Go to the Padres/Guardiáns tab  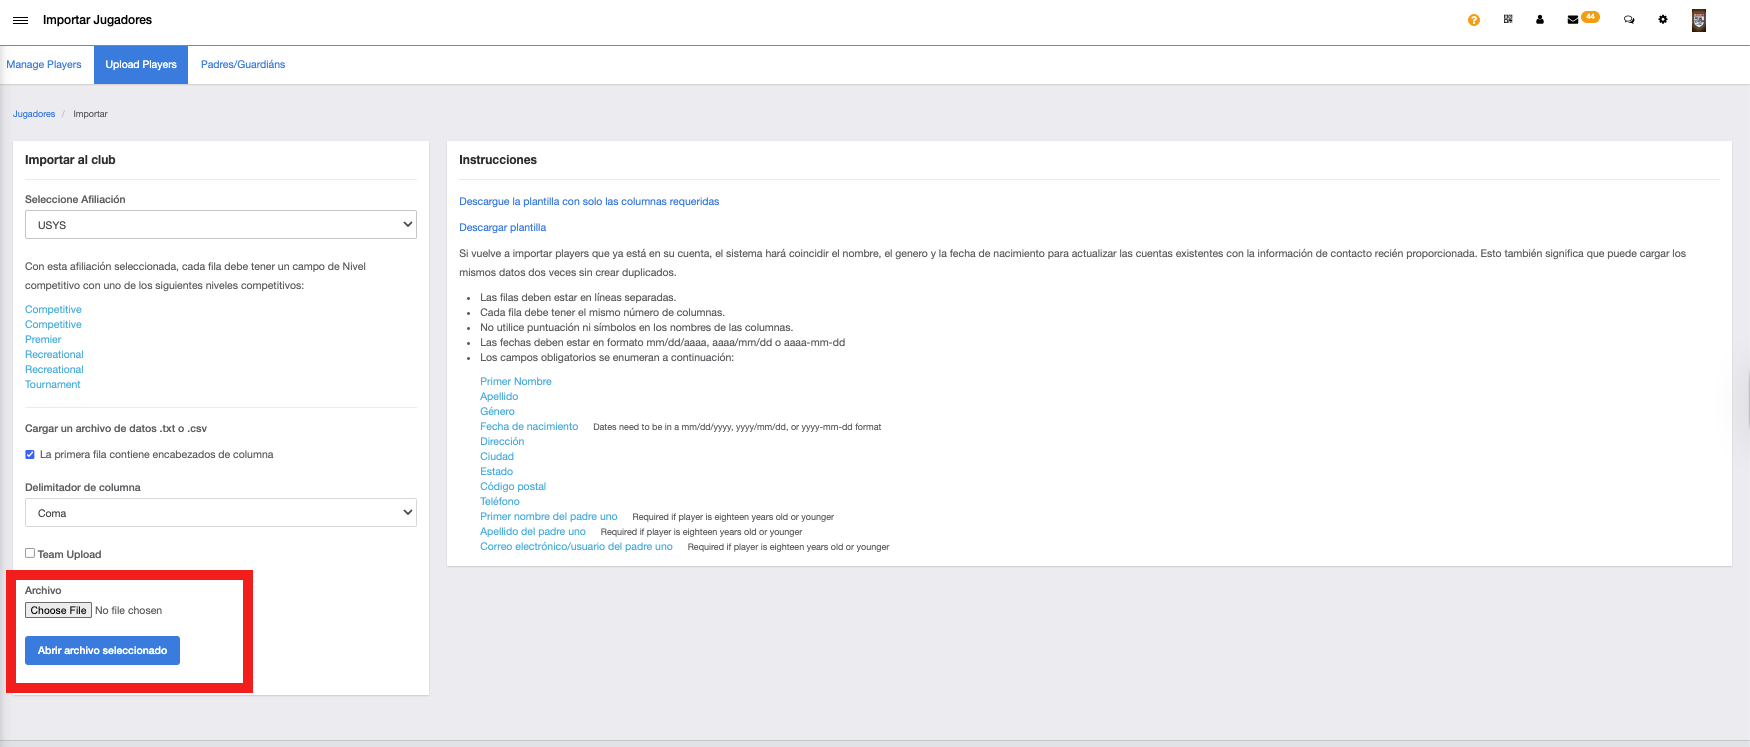click(243, 65)
